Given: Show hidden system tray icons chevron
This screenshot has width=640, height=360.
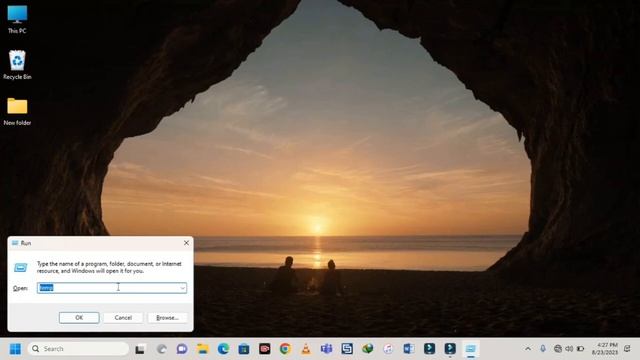Looking at the screenshot, I should tap(528, 349).
